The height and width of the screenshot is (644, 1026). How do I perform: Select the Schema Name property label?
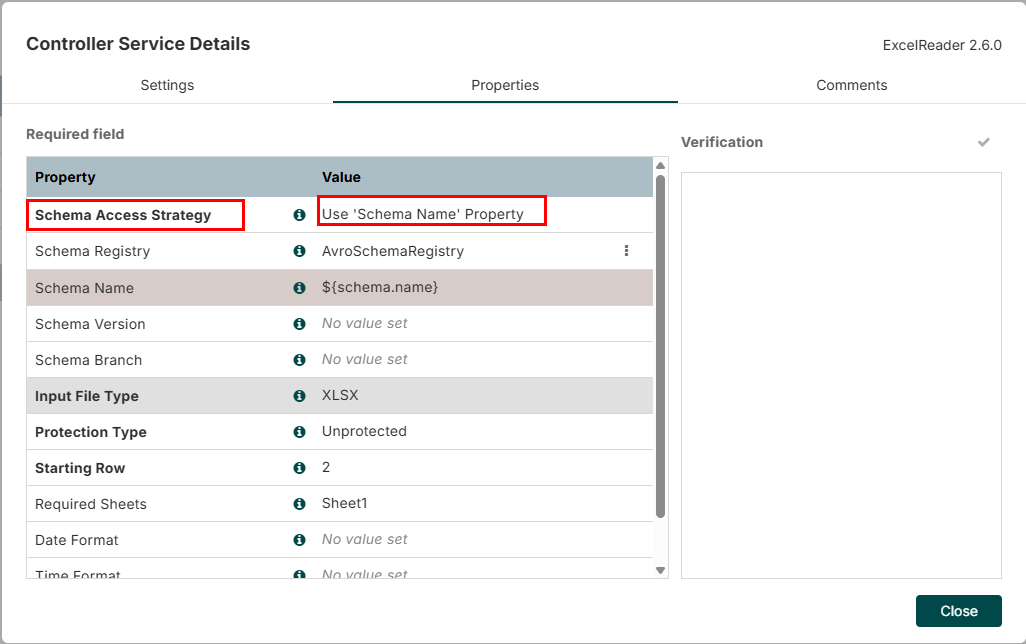[x=84, y=288]
